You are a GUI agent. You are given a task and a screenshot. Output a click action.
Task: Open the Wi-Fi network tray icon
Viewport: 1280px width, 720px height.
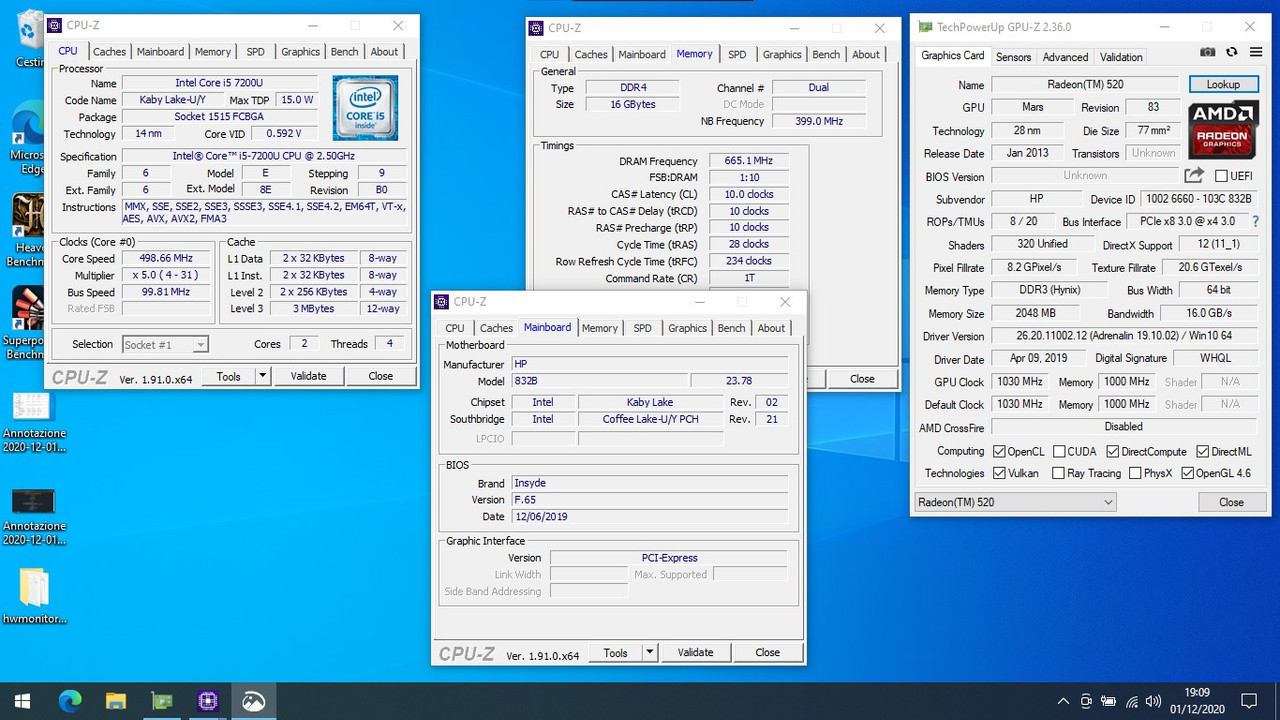click(1133, 701)
